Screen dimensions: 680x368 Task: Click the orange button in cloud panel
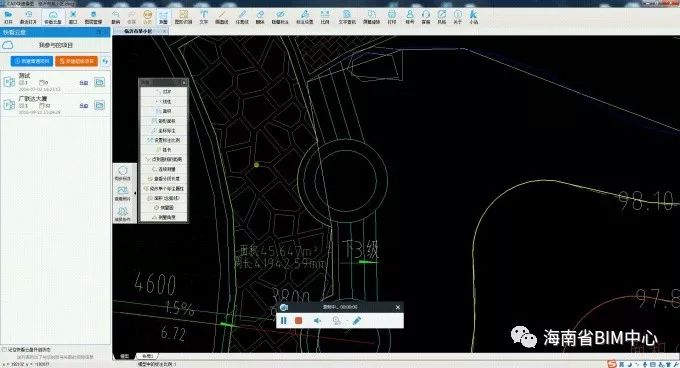click(x=77, y=61)
